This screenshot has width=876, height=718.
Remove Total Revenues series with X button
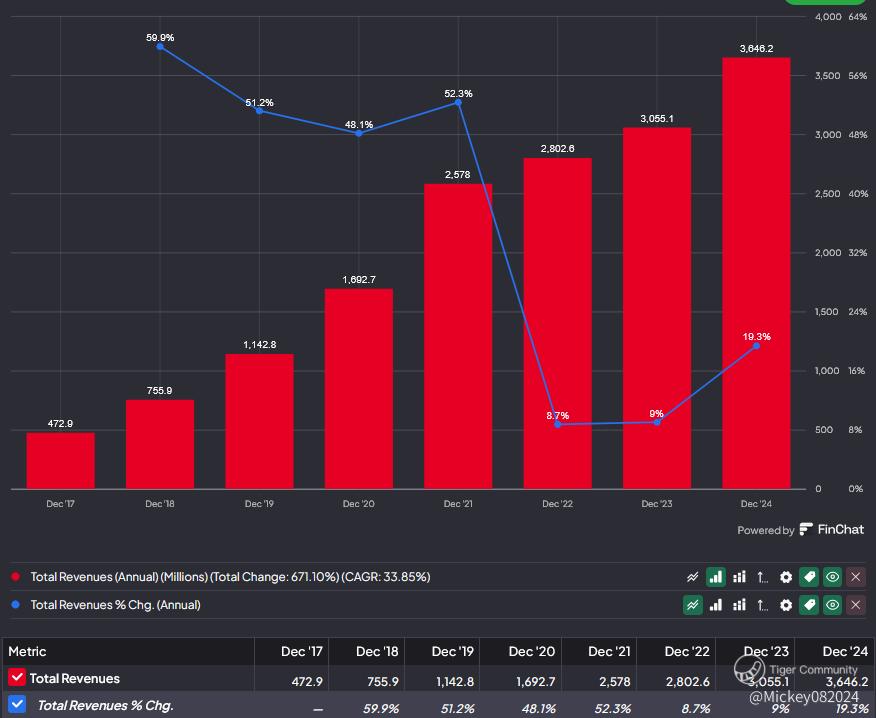(x=855, y=577)
